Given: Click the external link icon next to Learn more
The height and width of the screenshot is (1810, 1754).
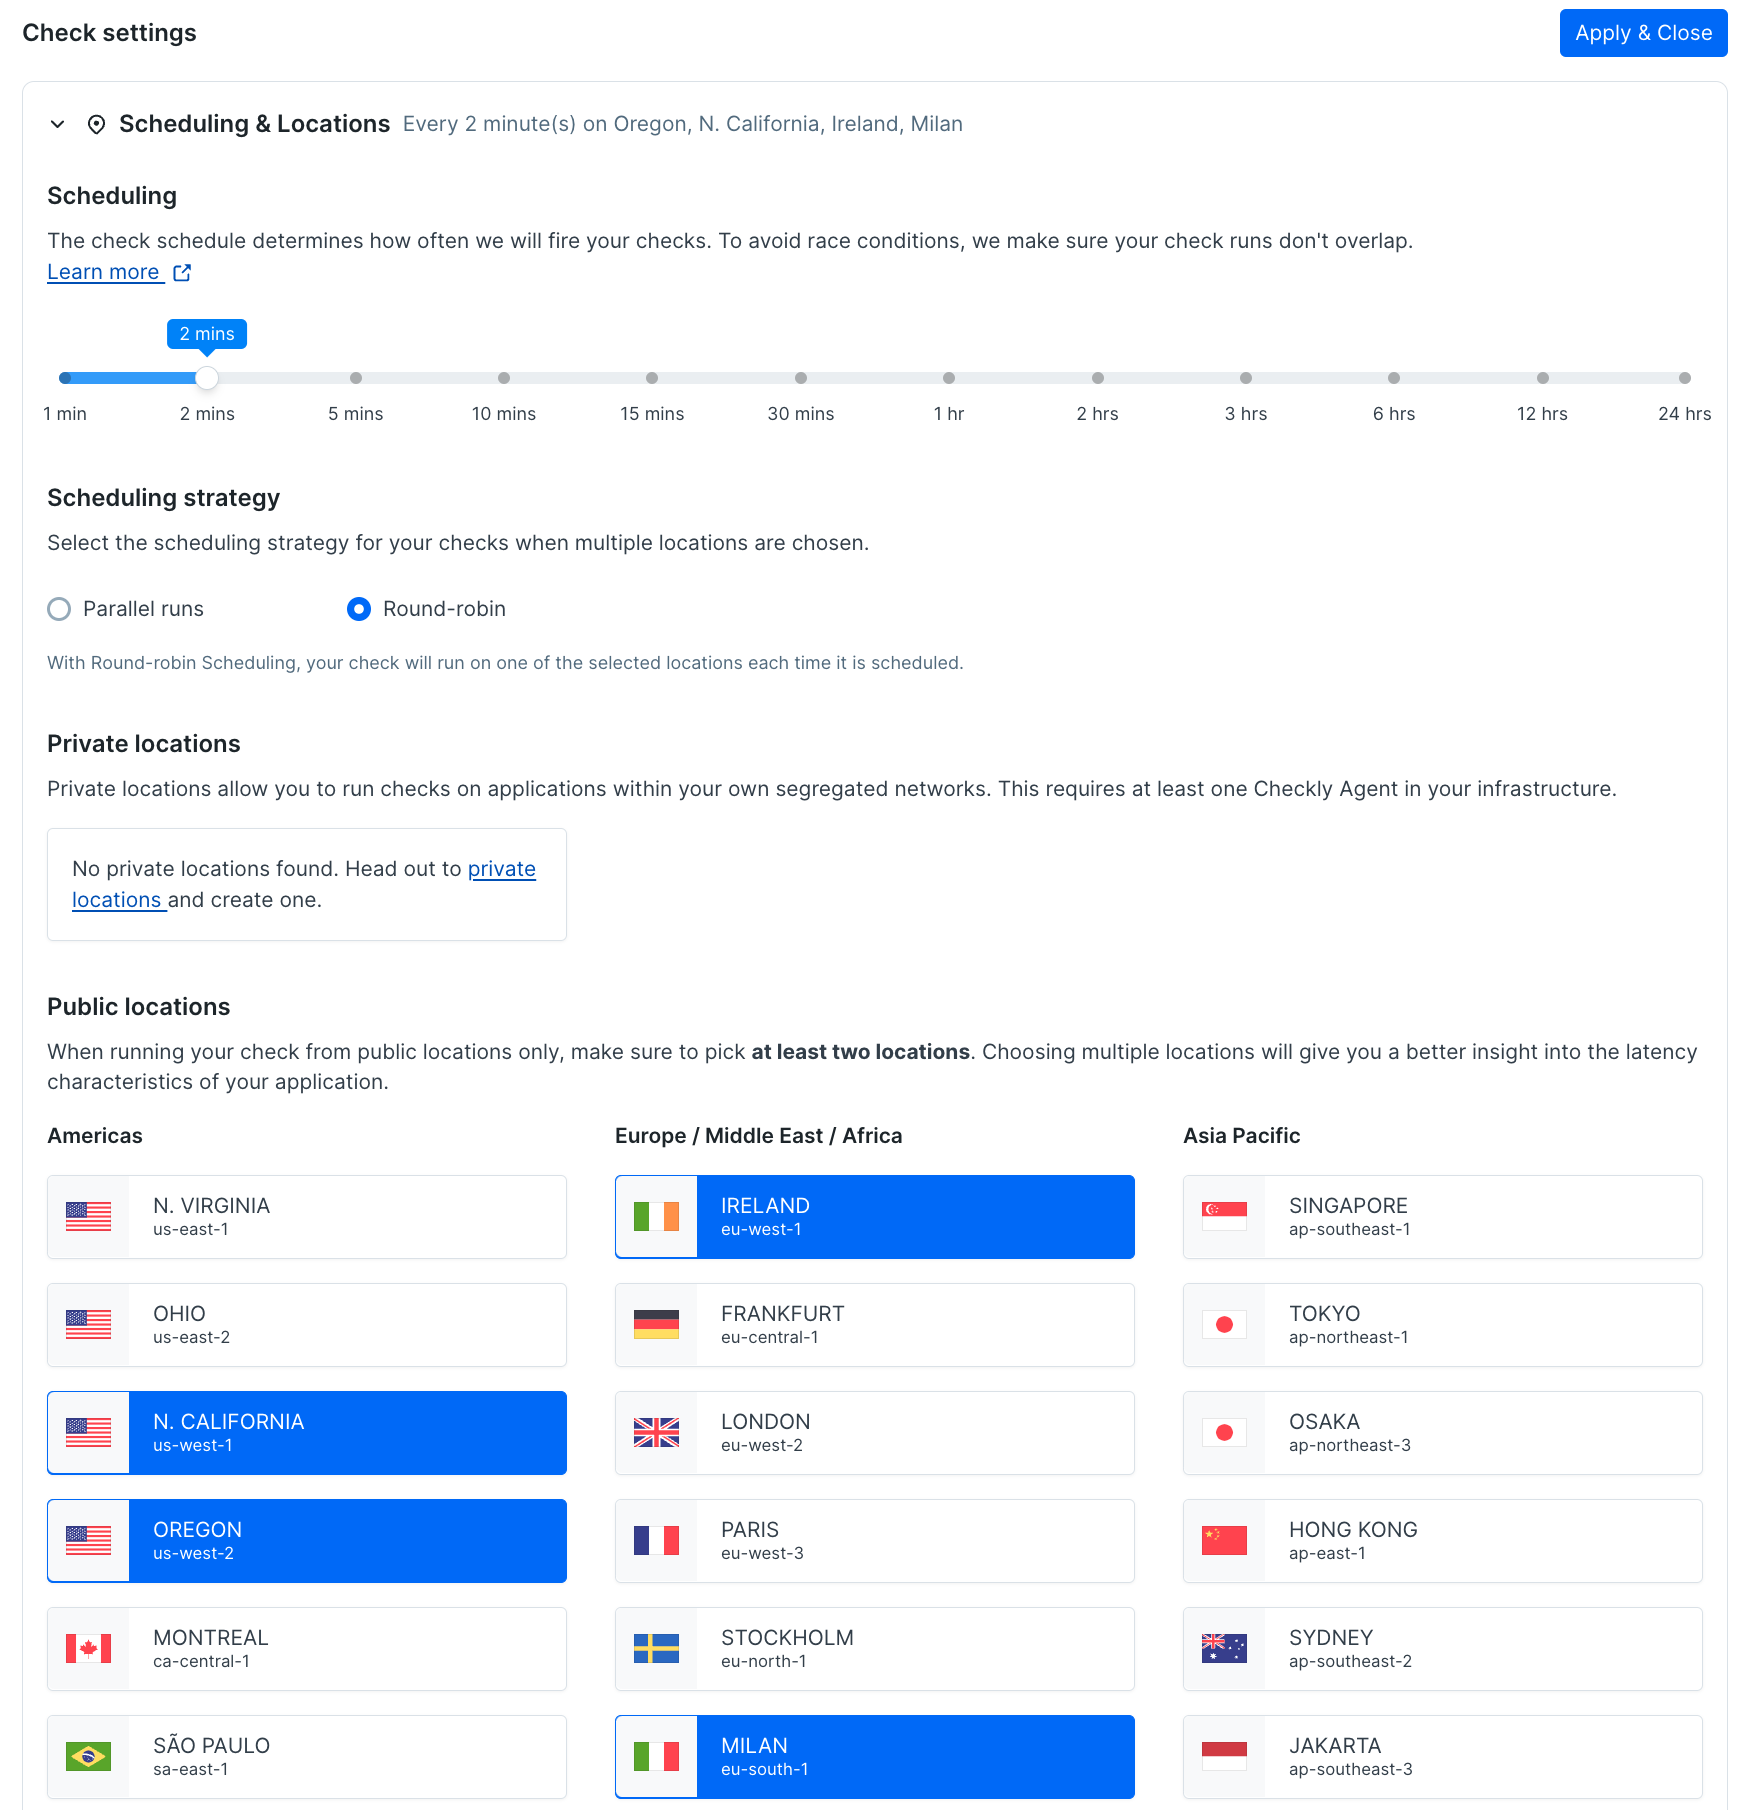Looking at the screenshot, I should click(182, 271).
